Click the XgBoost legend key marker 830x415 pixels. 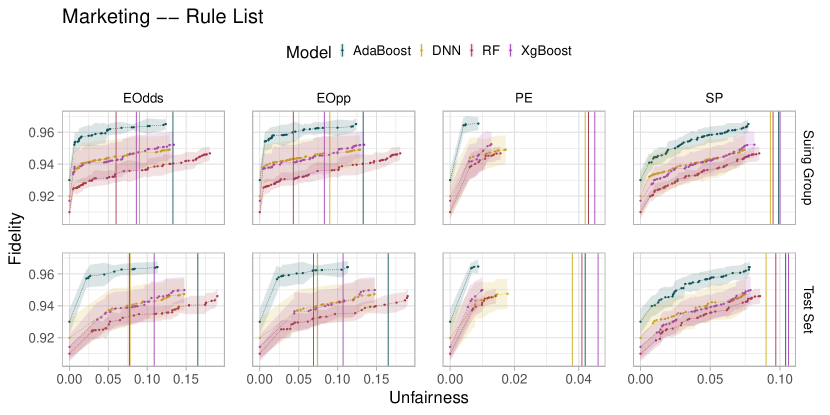coord(511,51)
